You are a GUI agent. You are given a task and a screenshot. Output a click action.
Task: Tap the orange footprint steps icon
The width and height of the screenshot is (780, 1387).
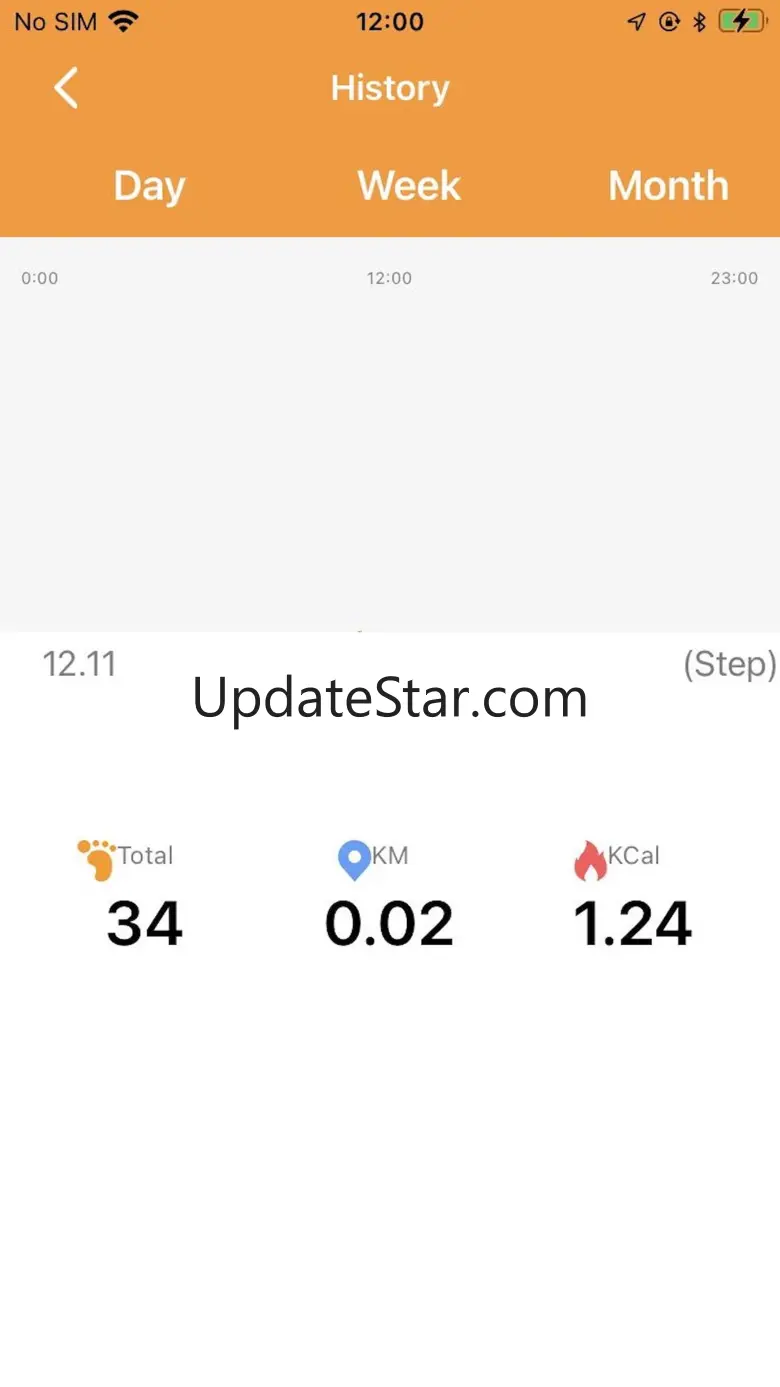coord(97,860)
